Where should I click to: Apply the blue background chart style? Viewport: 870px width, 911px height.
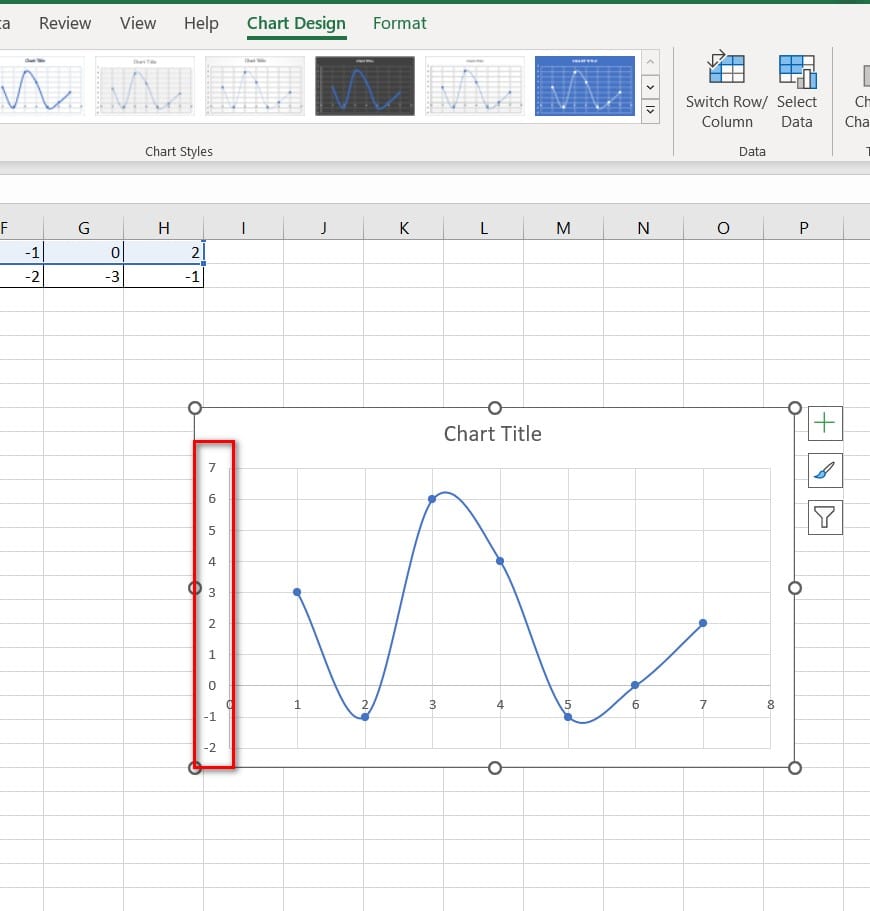[584, 86]
